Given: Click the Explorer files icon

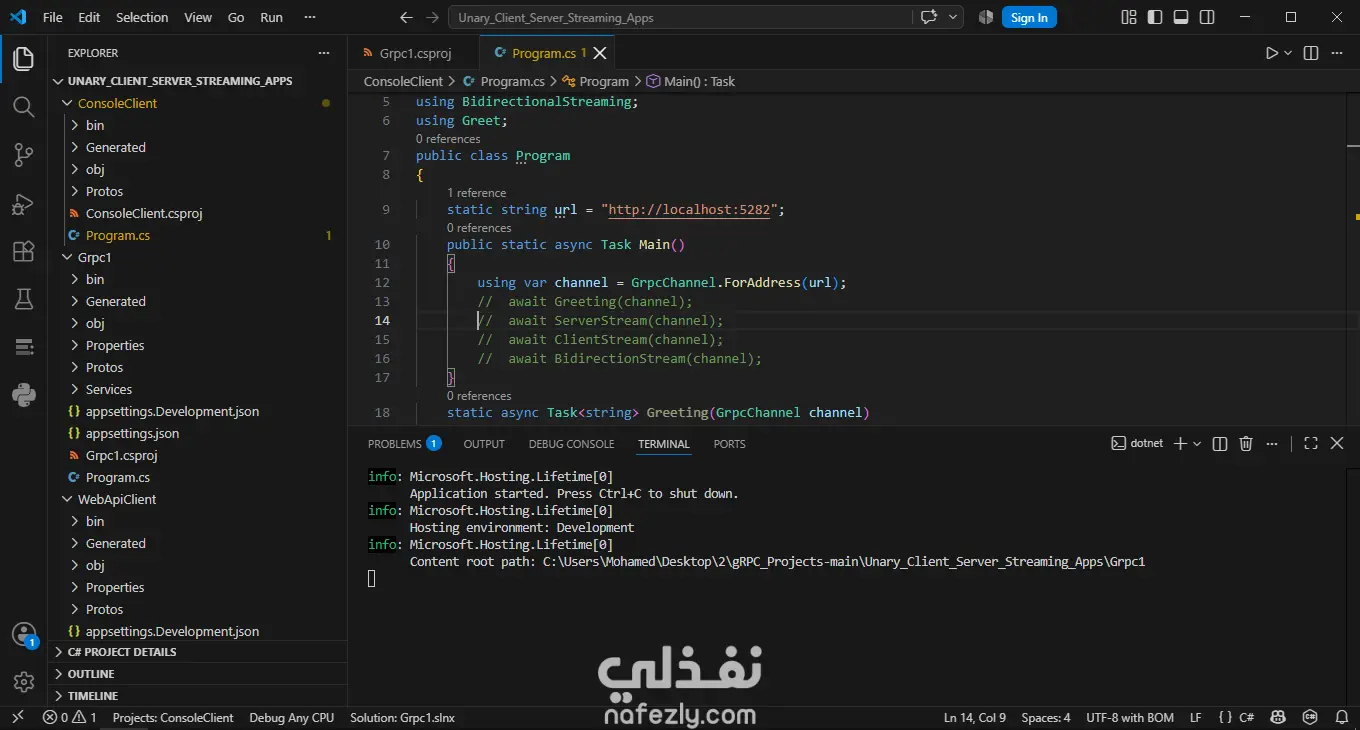Looking at the screenshot, I should coord(23,59).
